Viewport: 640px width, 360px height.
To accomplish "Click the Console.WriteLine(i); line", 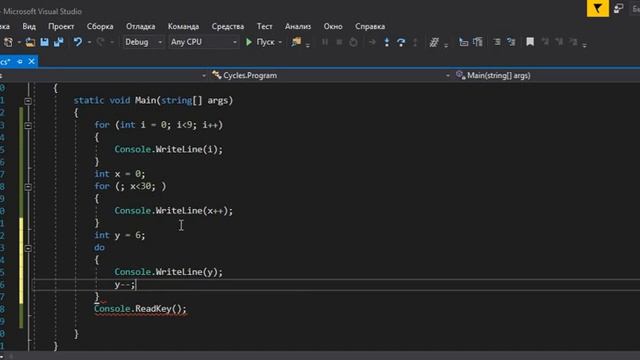I will tap(169, 150).
